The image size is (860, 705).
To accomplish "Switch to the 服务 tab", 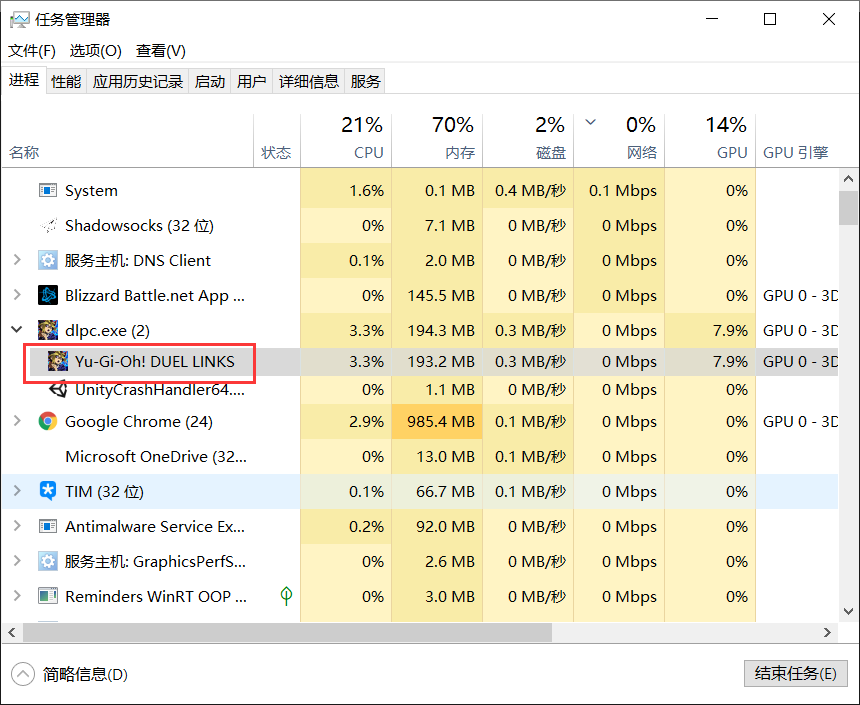I will (x=365, y=81).
